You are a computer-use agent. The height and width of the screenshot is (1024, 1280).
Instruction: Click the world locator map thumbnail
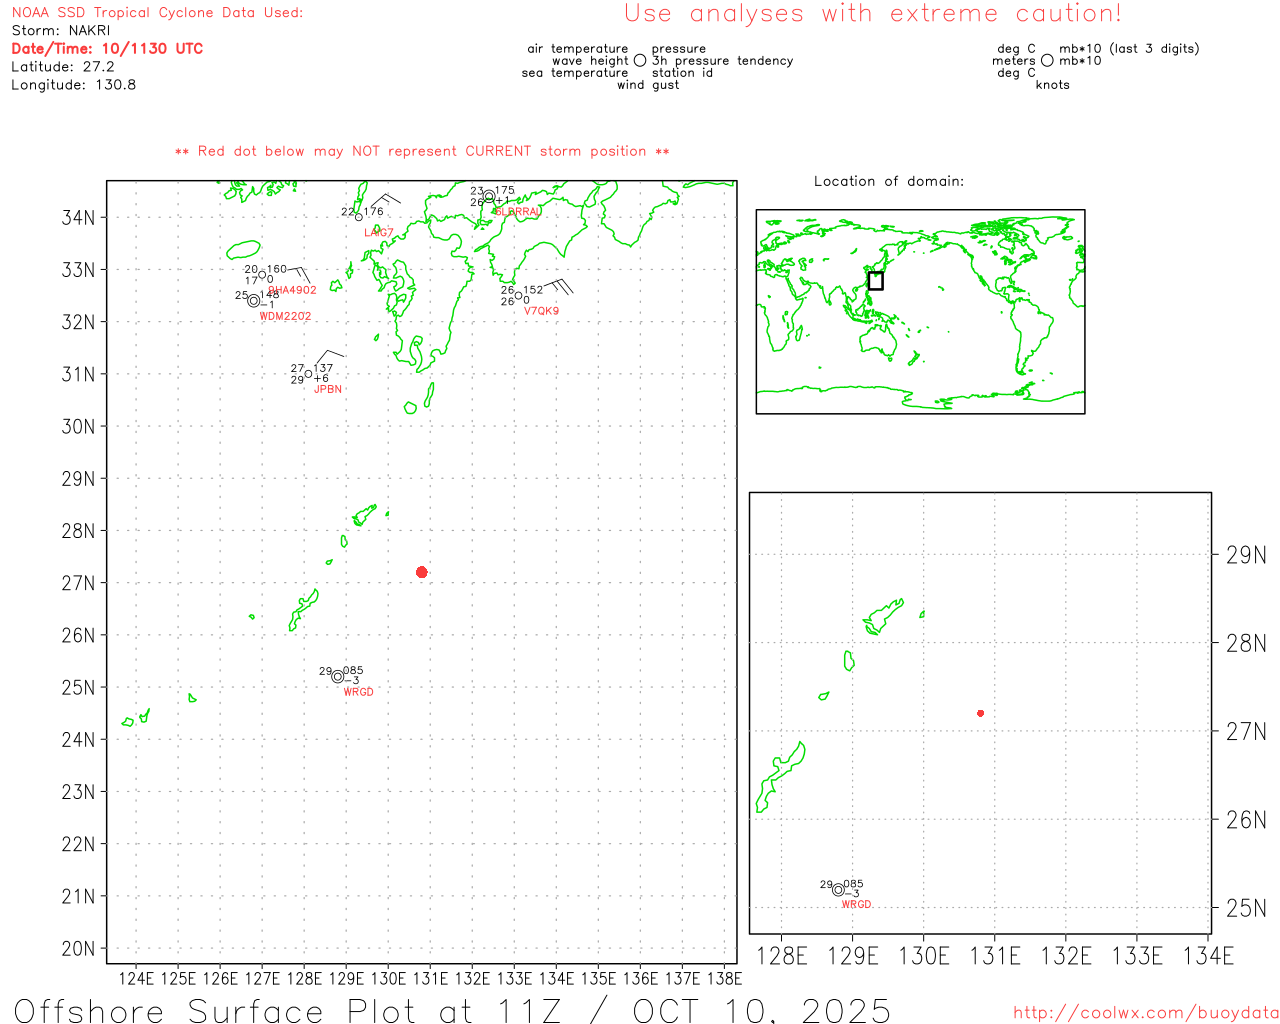(x=920, y=311)
